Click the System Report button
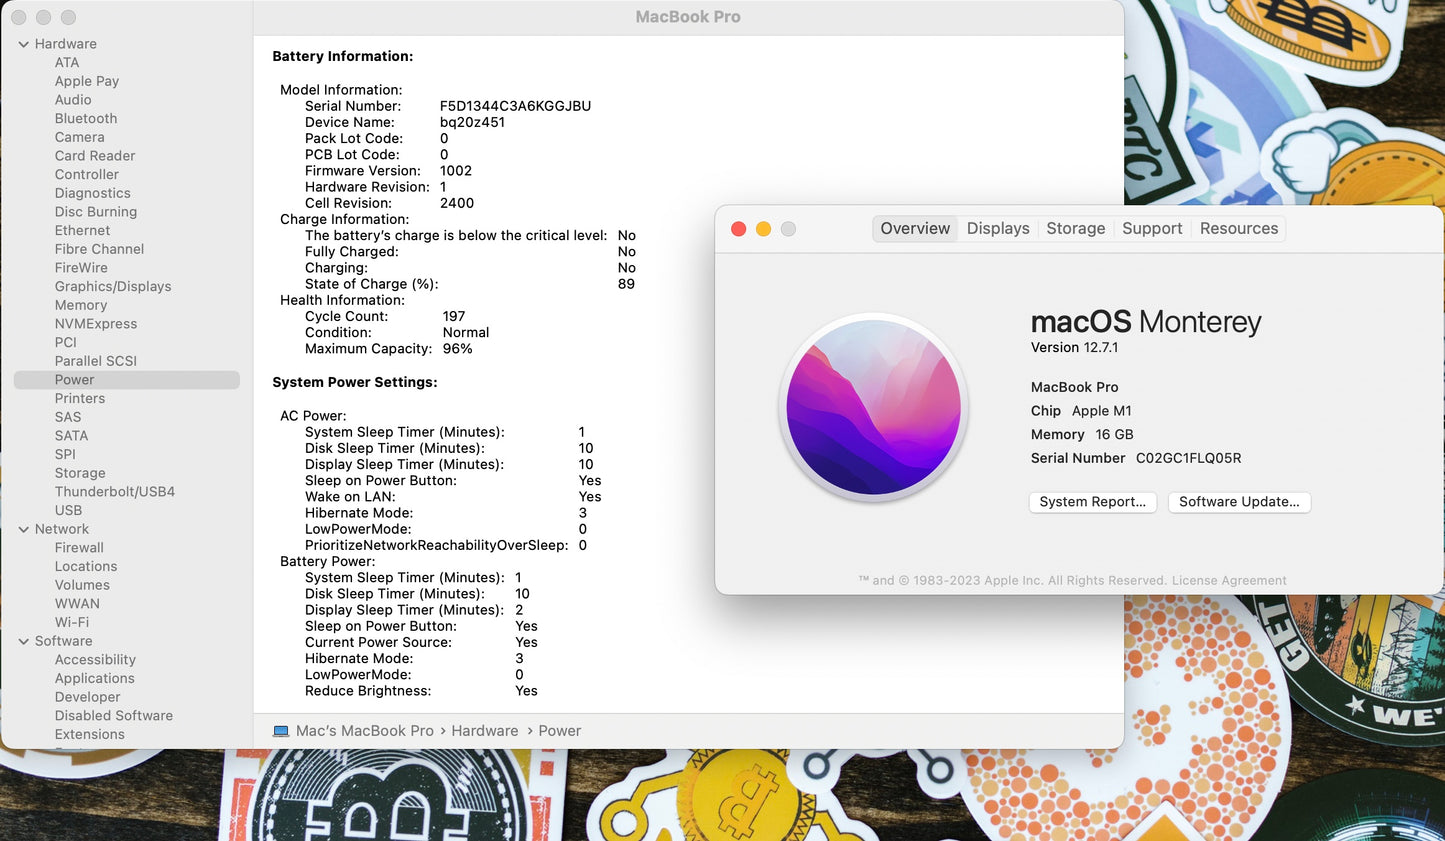1445x841 pixels. (x=1093, y=502)
